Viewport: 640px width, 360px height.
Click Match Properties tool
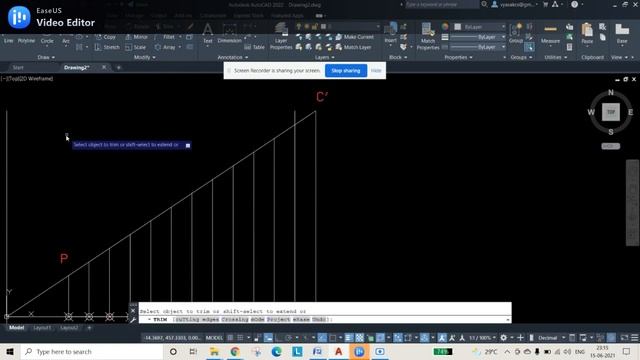pos(428,37)
